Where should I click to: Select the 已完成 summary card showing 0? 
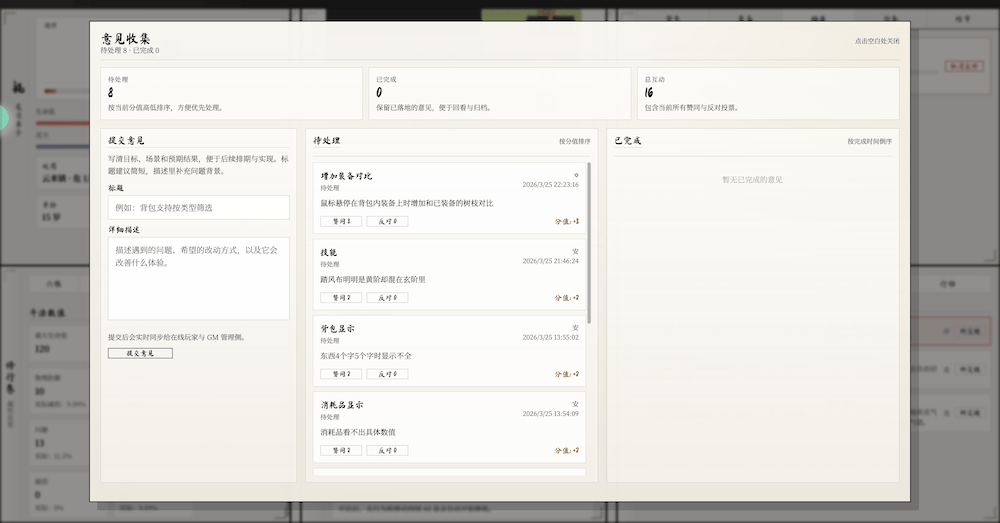[499, 93]
